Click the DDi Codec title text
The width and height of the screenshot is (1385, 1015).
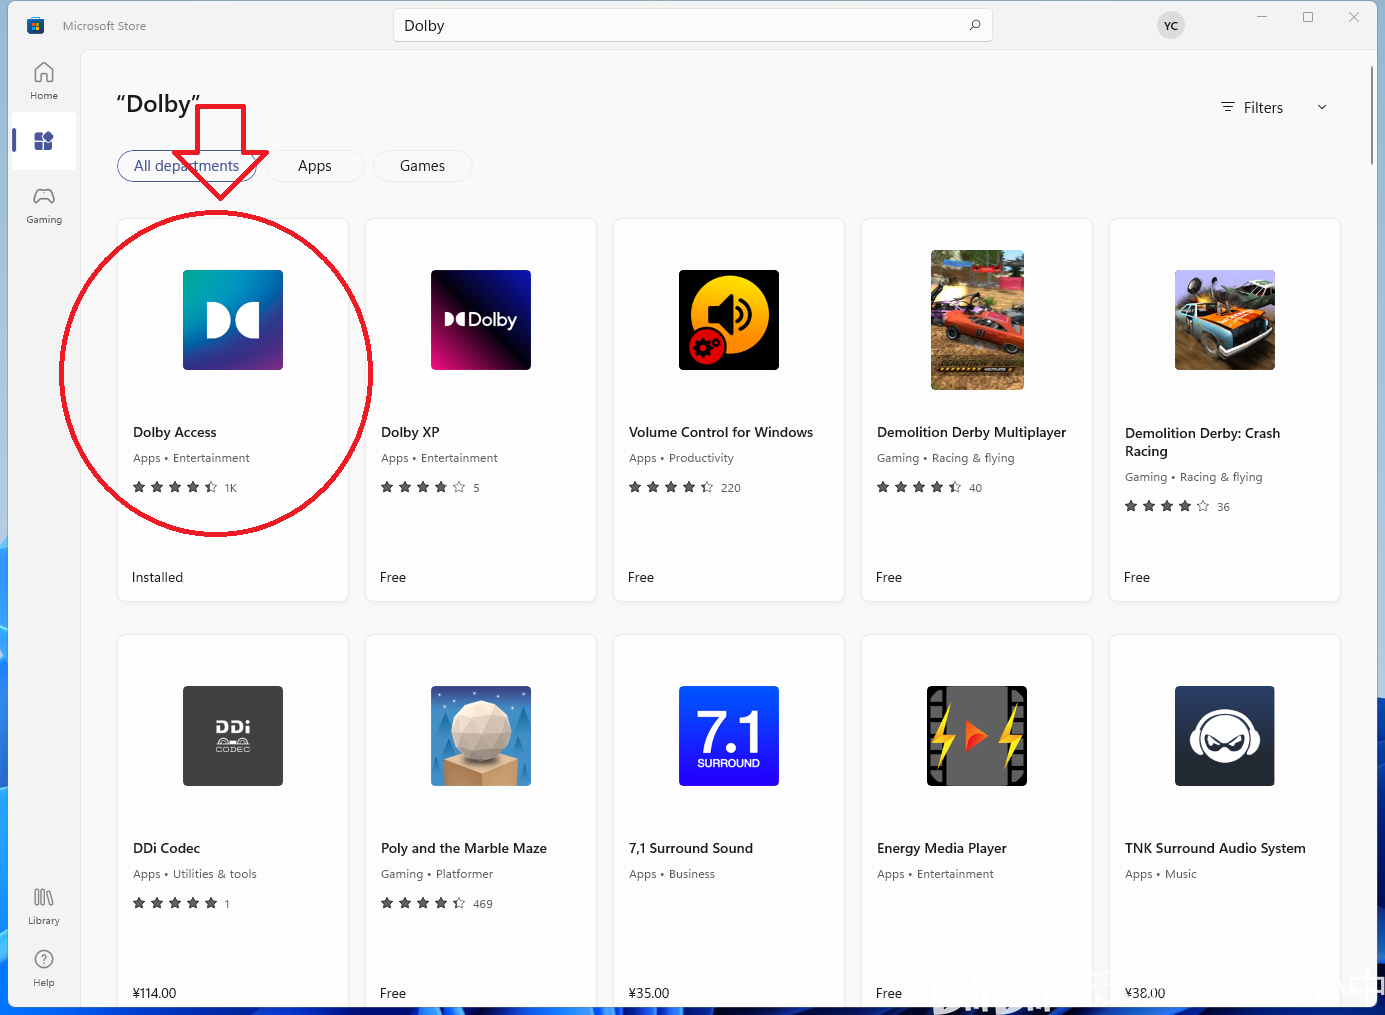[x=167, y=848]
